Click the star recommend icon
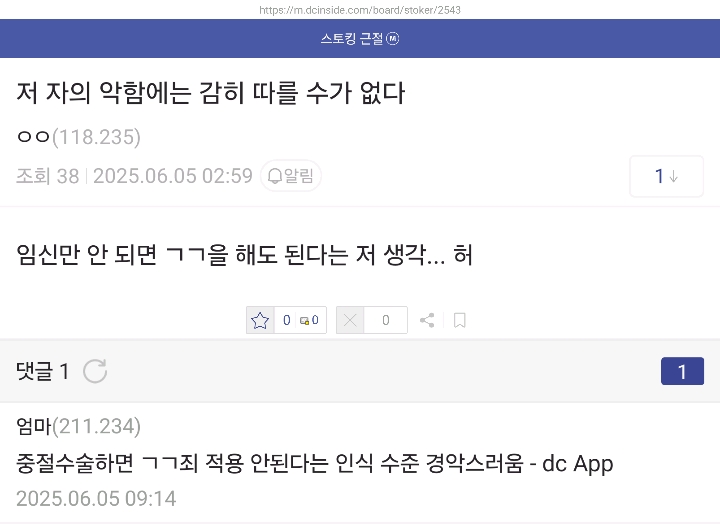The width and height of the screenshot is (720, 524). [x=260, y=320]
